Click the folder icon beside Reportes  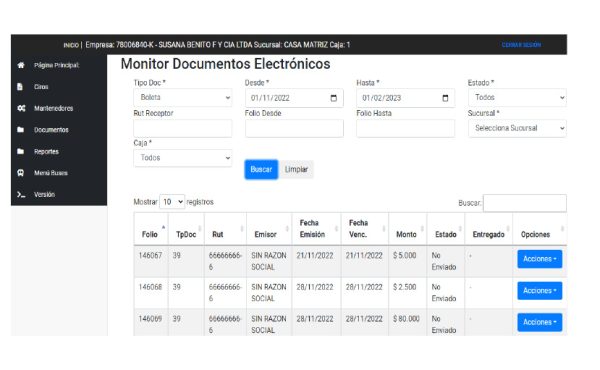point(21,152)
